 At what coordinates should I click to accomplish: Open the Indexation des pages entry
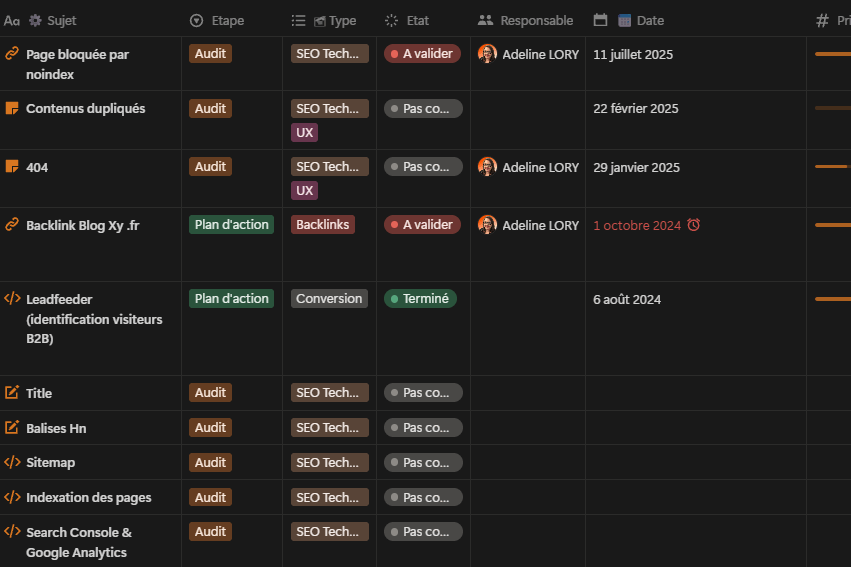pyautogui.click(x=88, y=498)
